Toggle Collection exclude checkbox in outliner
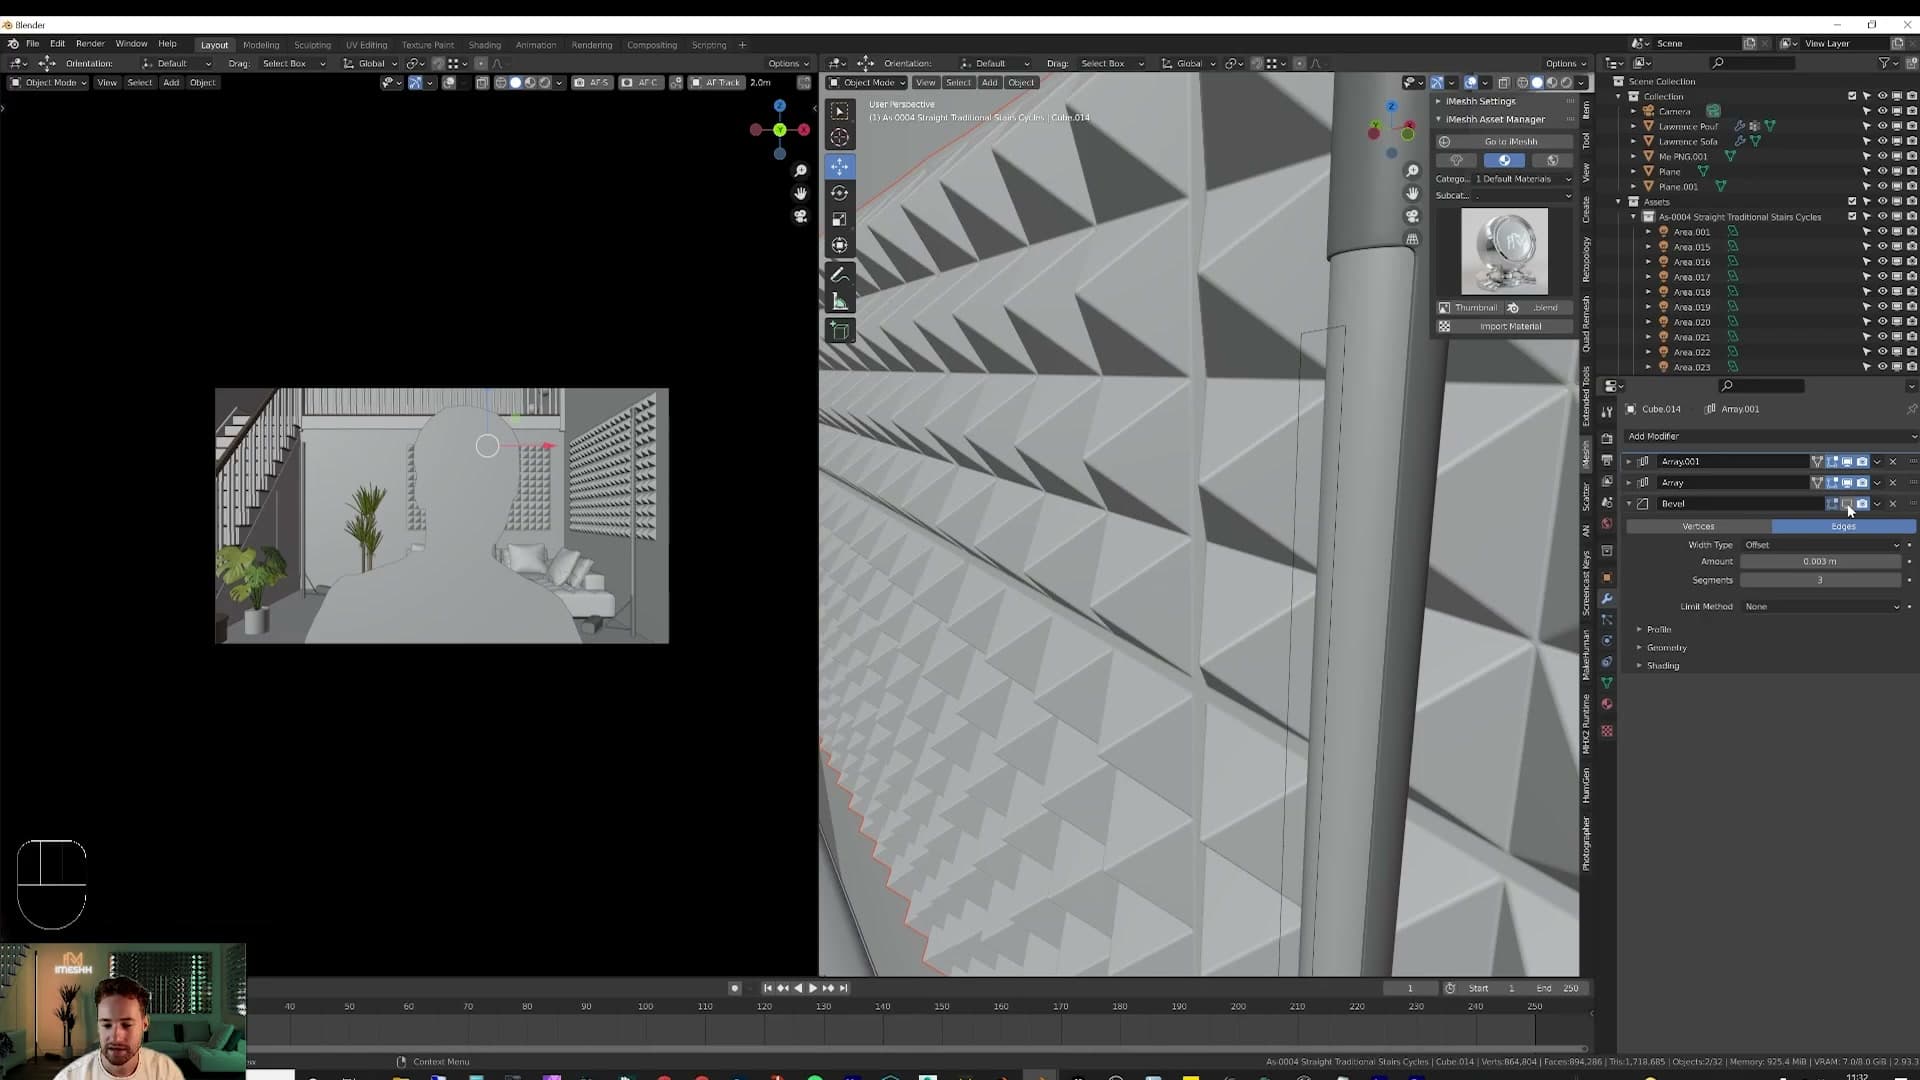This screenshot has height=1080, width=1920. click(1852, 96)
